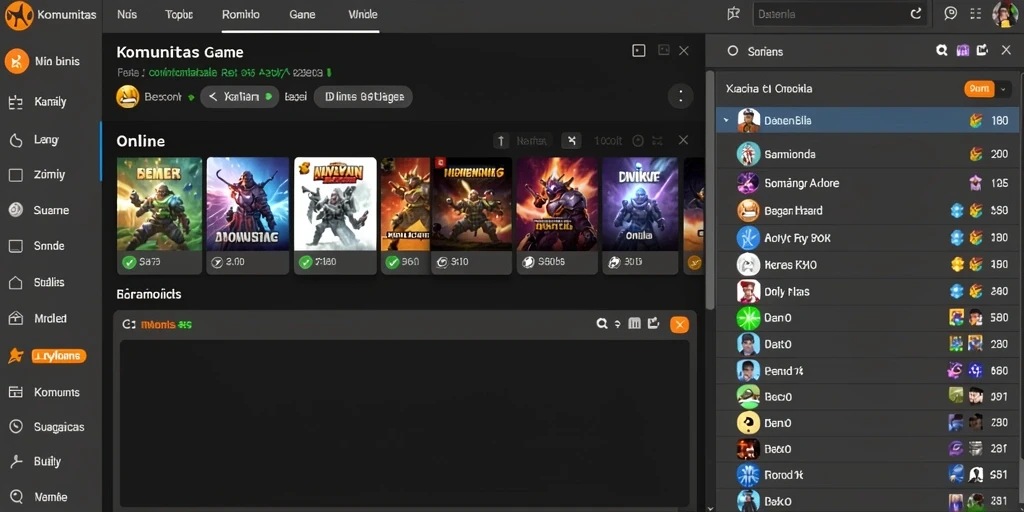Open Namße search icon in sidebar
The height and width of the screenshot is (512, 1024).
click(x=16, y=497)
